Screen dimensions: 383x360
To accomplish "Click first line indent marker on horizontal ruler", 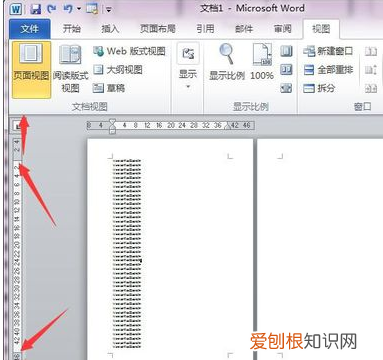I will point(113,121).
